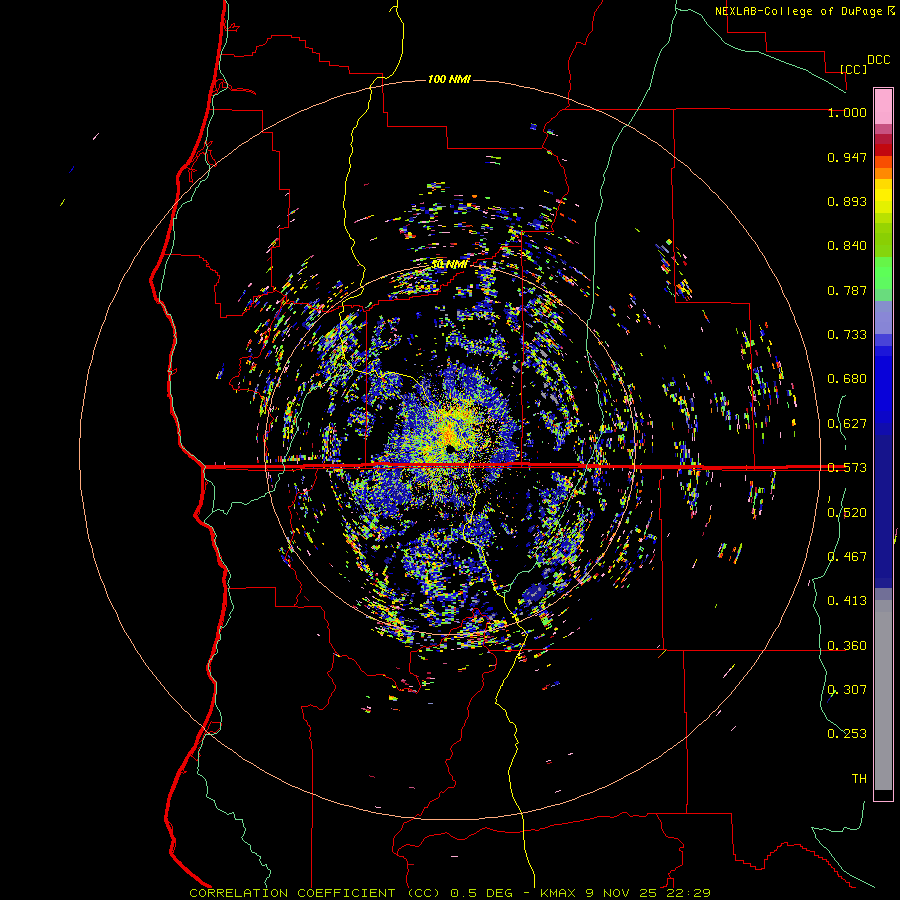Screen dimensions: 900x900
Task: Click the 0.680 scale value
Action: click(x=847, y=379)
